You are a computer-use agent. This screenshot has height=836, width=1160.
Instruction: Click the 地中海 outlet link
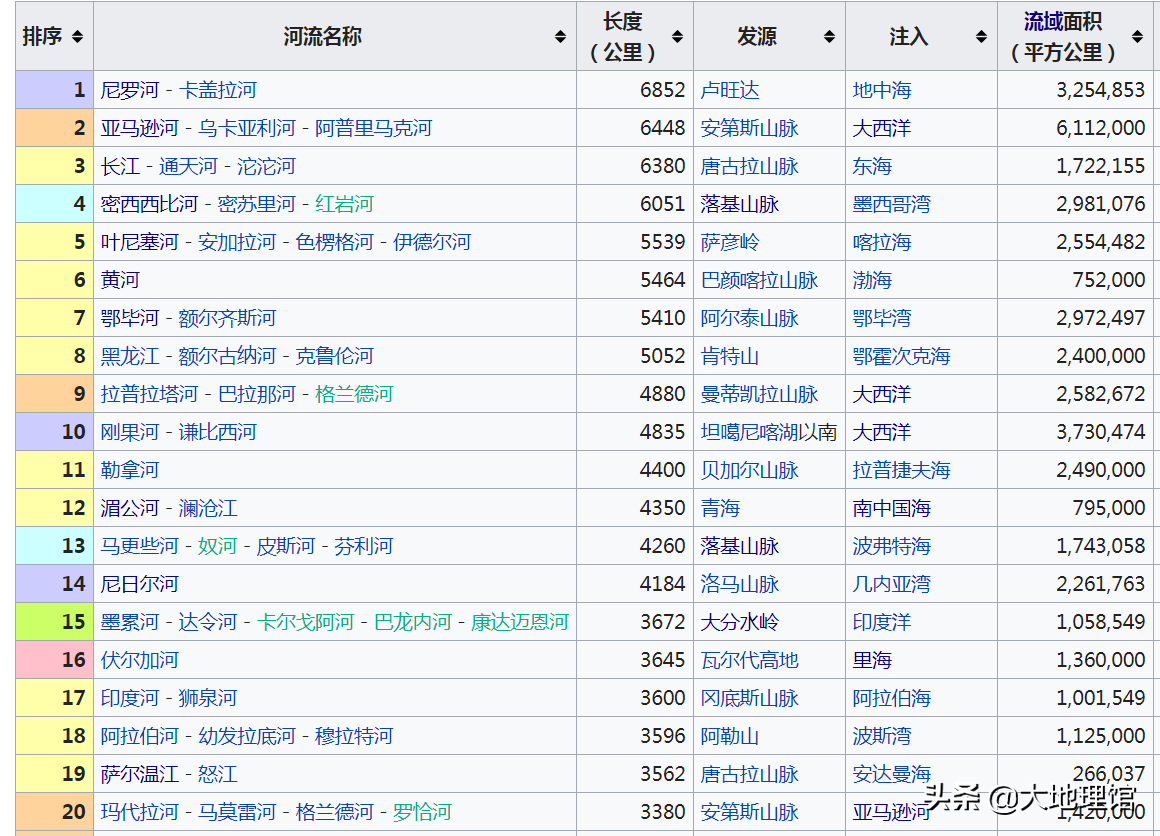pos(880,89)
